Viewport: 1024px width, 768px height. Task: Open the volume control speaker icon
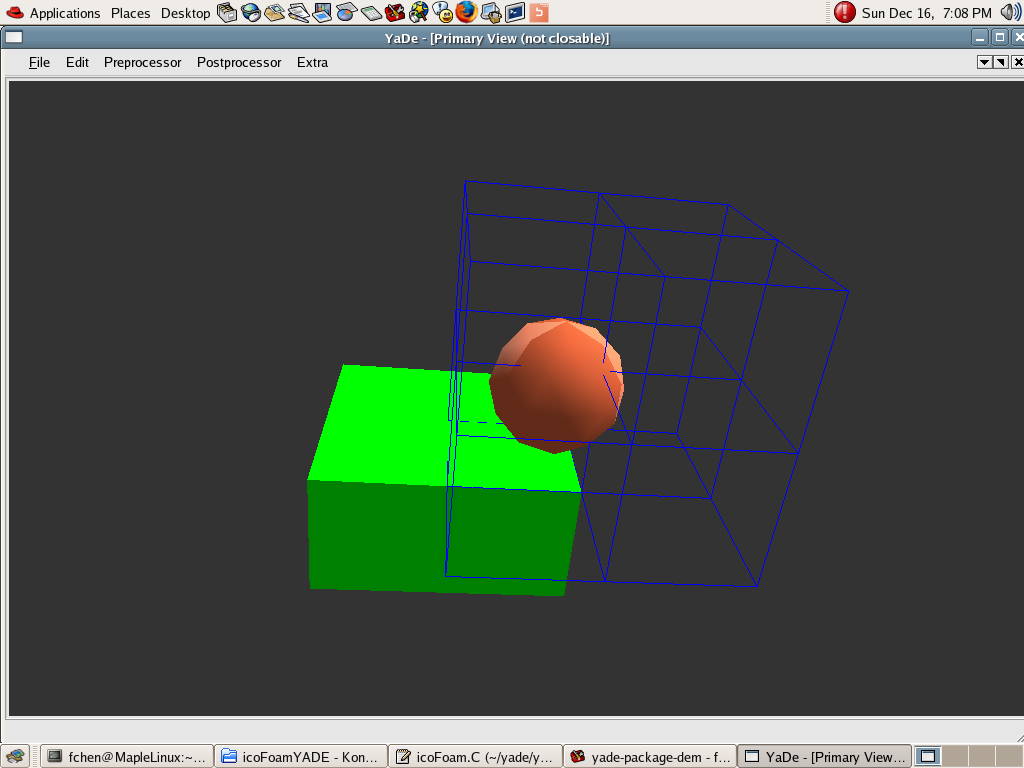[x=1010, y=12]
